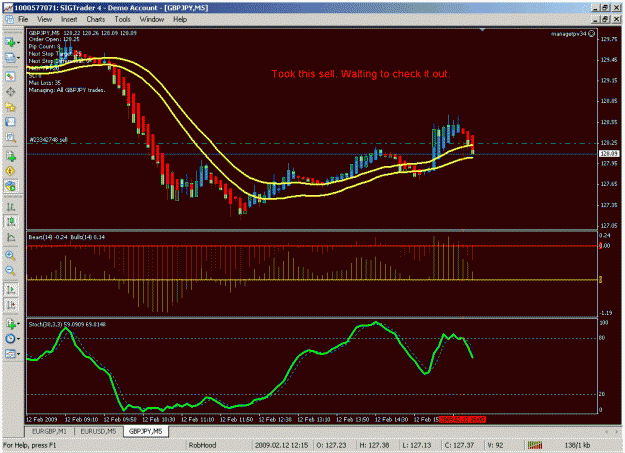Click the SIGTrader application icon in title bar

coord(8,8)
